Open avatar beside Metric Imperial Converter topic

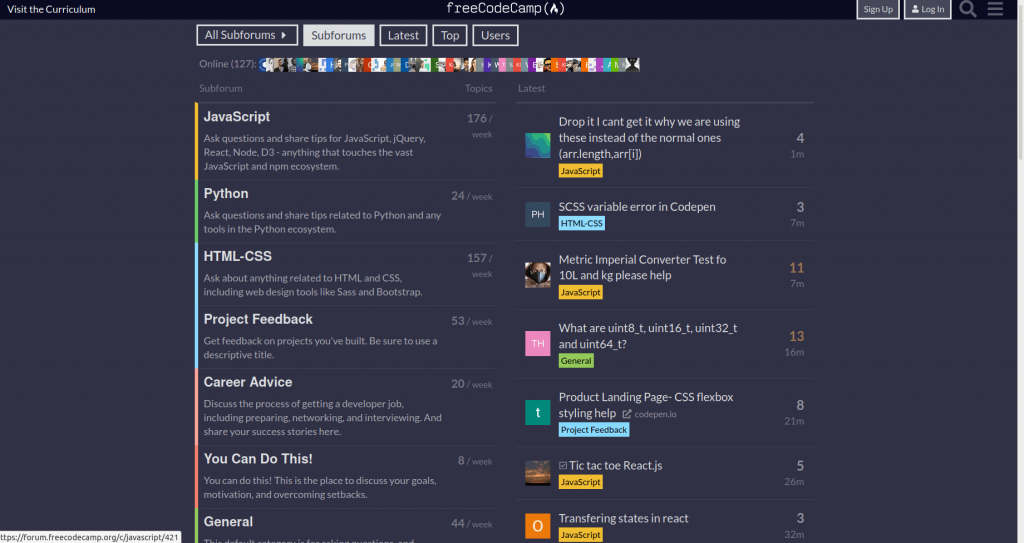pos(537,275)
